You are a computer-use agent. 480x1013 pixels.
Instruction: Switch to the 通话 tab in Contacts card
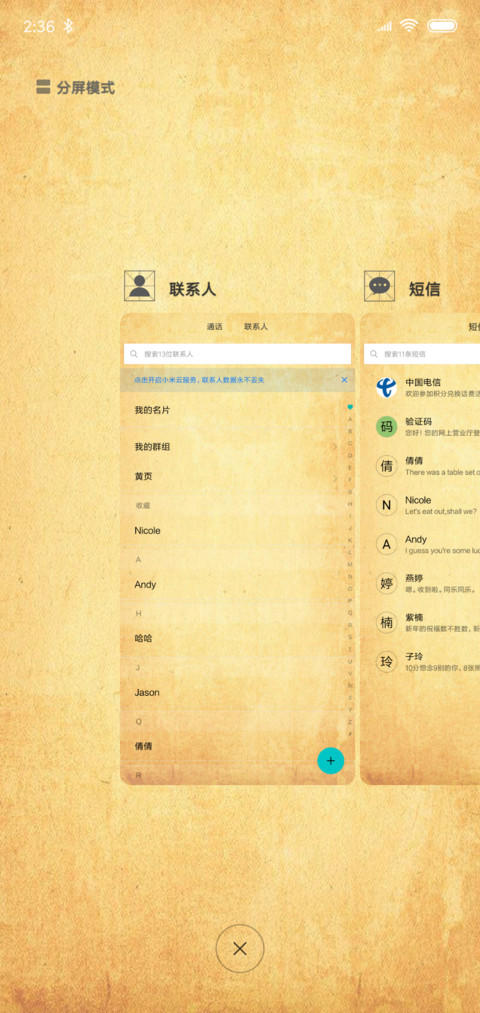point(214,327)
